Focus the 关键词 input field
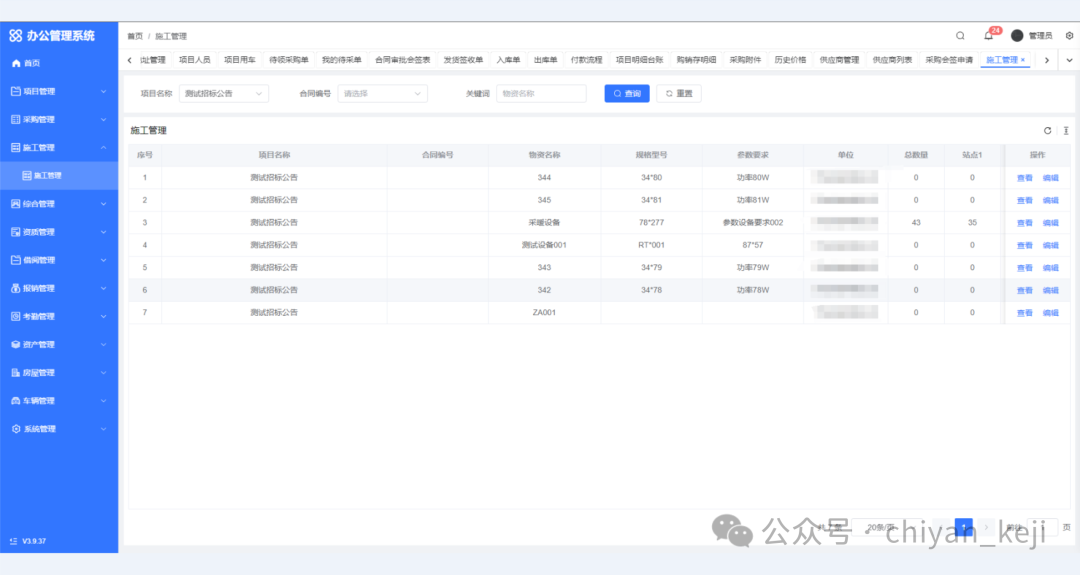Viewport: 1080px width, 575px height. coord(541,93)
